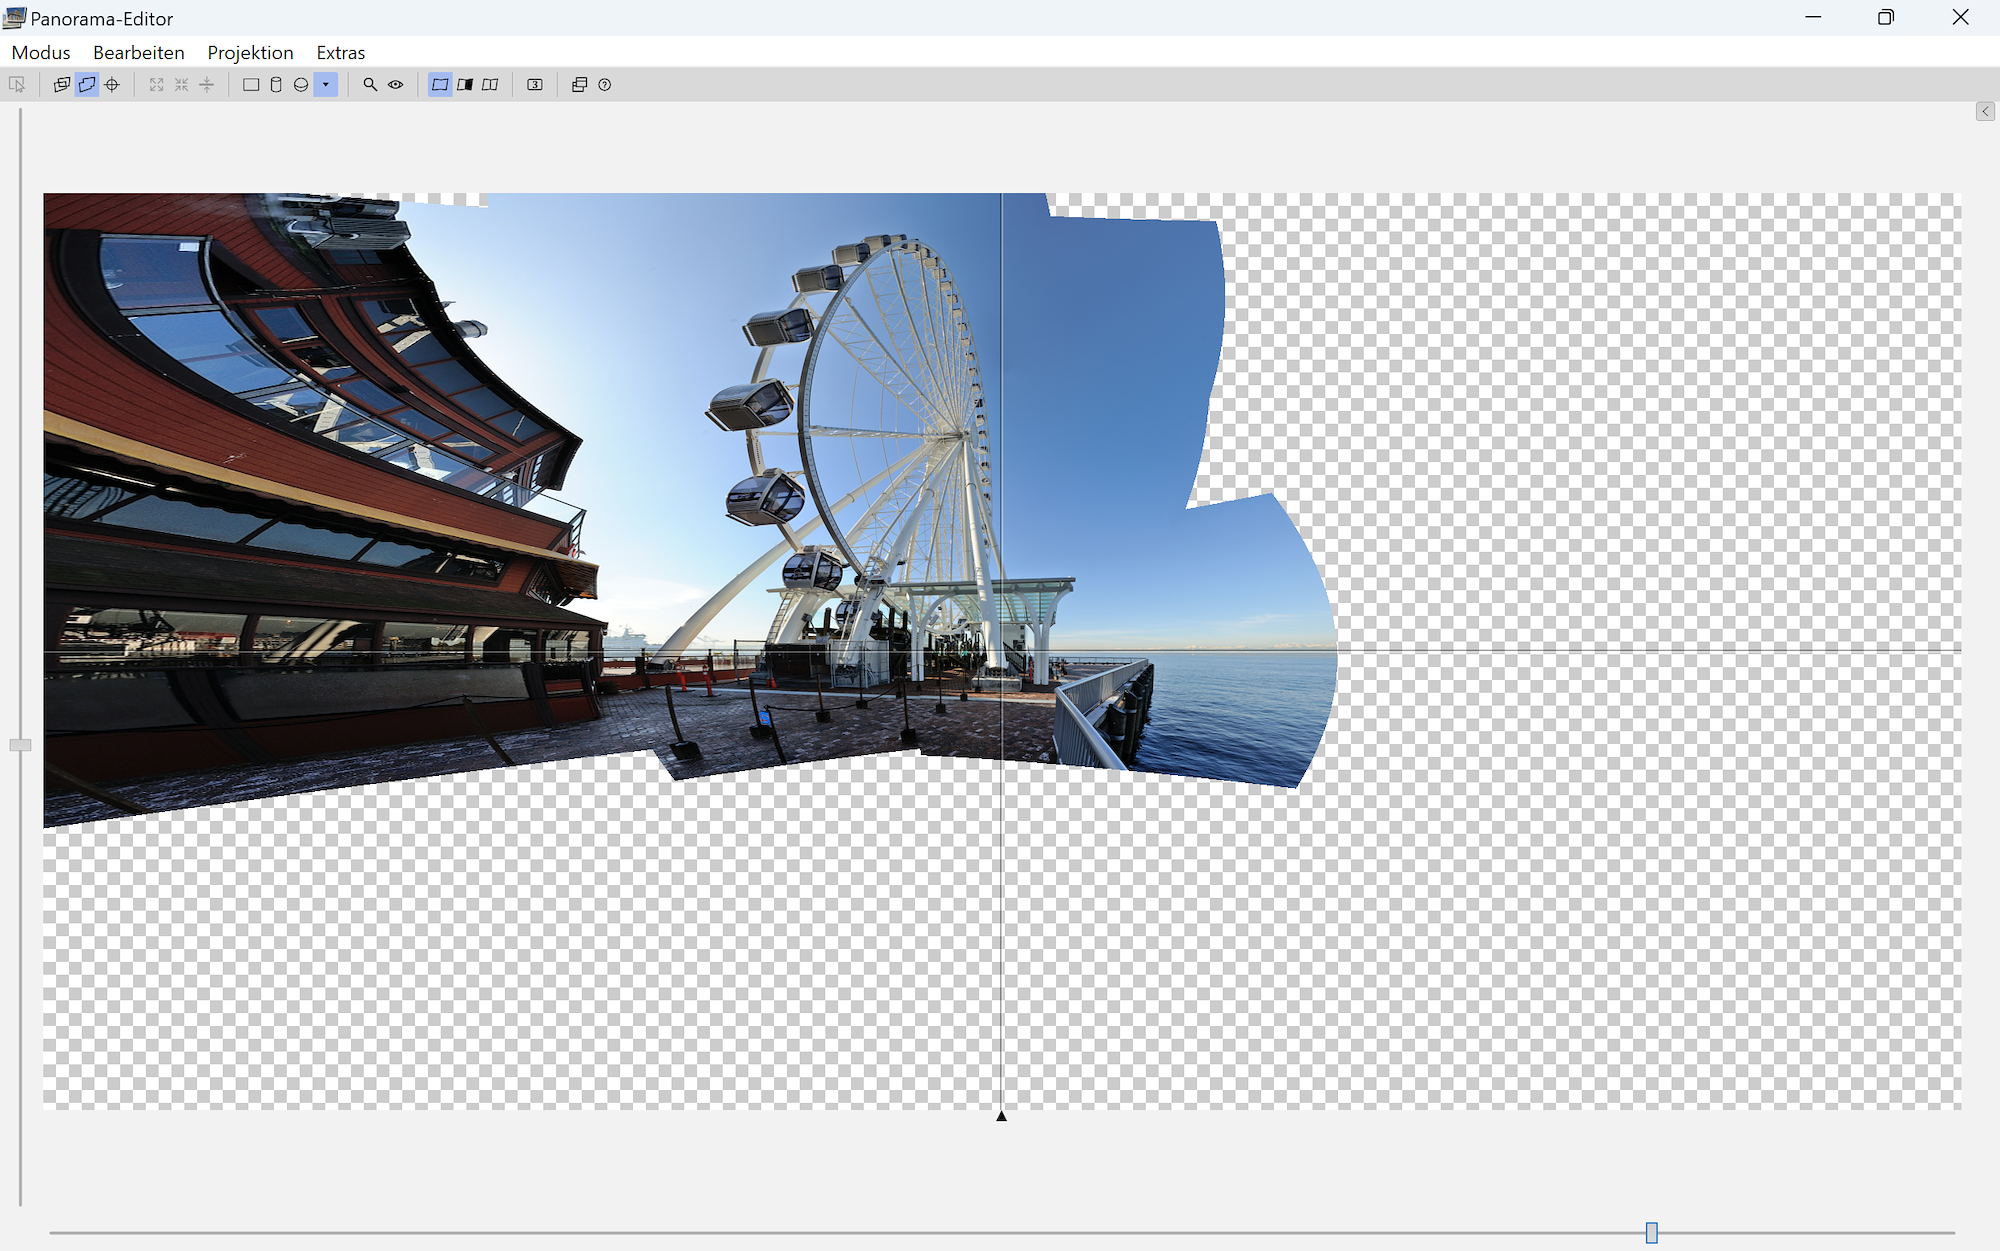The image size is (2000, 1251).
Task: Select the crosshair center point tool
Action: tap(112, 85)
